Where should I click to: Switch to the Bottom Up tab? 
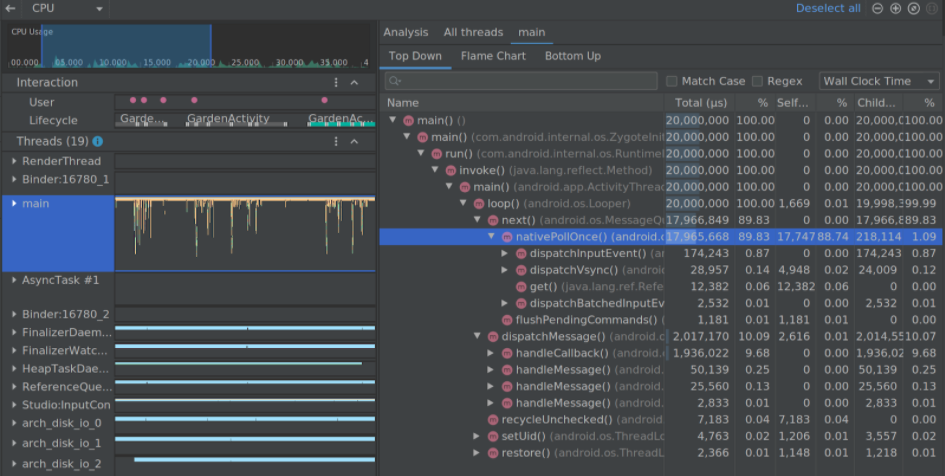click(573, 56)
